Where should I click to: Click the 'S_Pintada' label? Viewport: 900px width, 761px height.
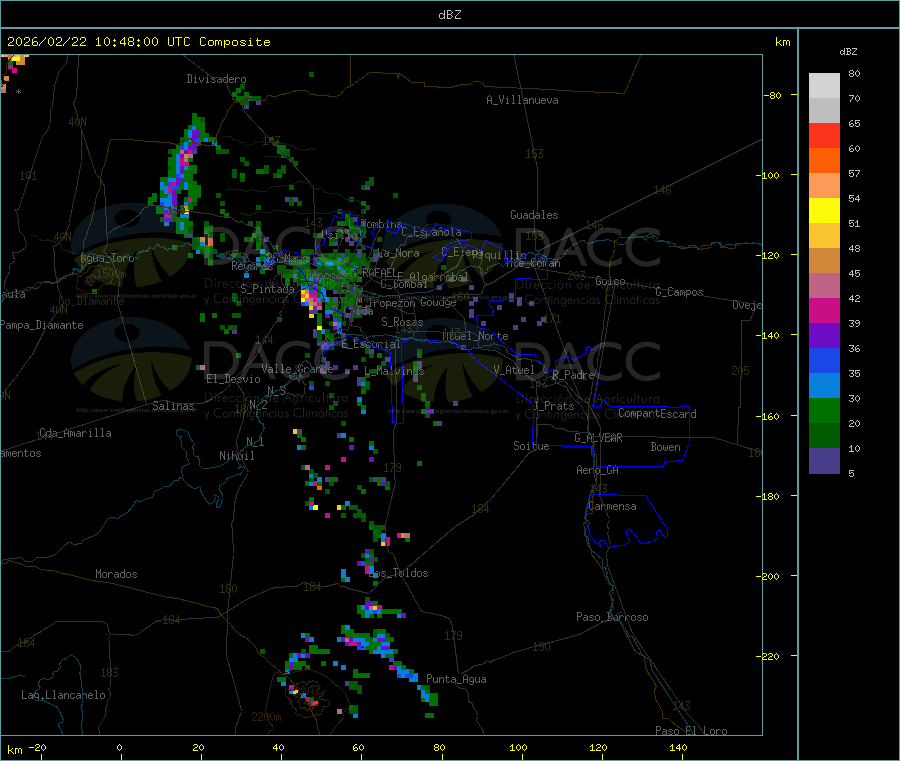tap(267, 289)
